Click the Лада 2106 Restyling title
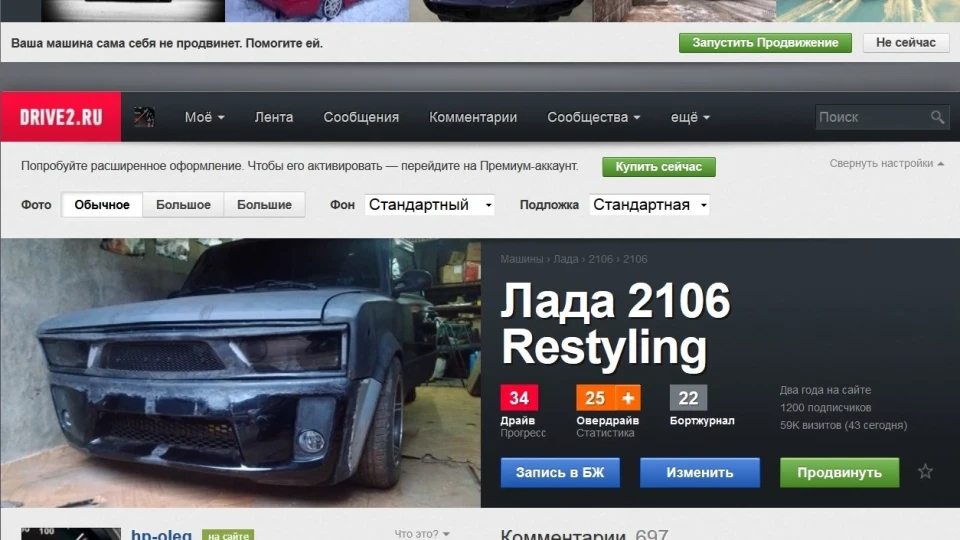This screenshot has width=960, height=540. click(615, 324)
